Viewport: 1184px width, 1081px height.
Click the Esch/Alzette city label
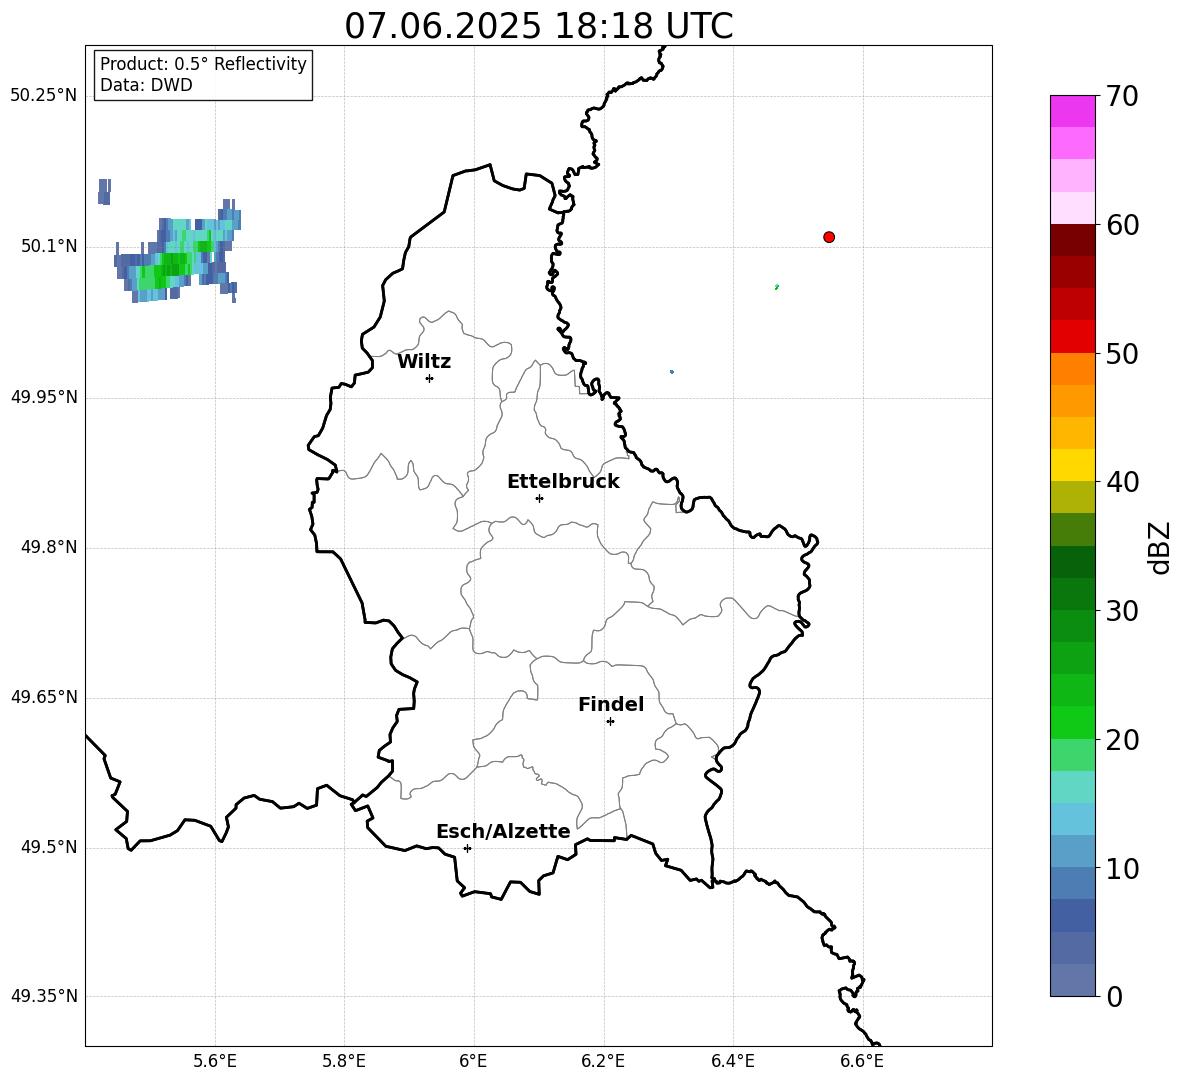click(x=503, y=831)
